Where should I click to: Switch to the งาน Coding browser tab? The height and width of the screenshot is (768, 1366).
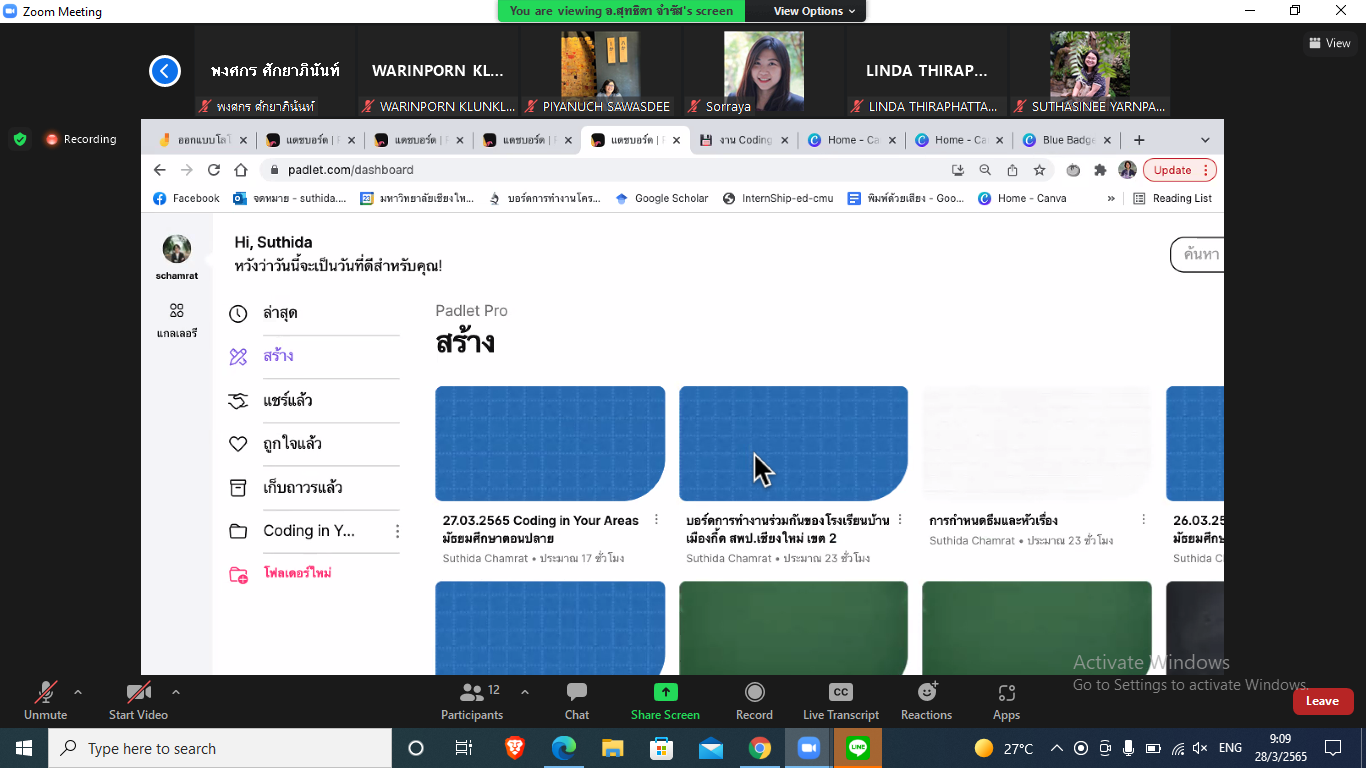coord(743,140)
